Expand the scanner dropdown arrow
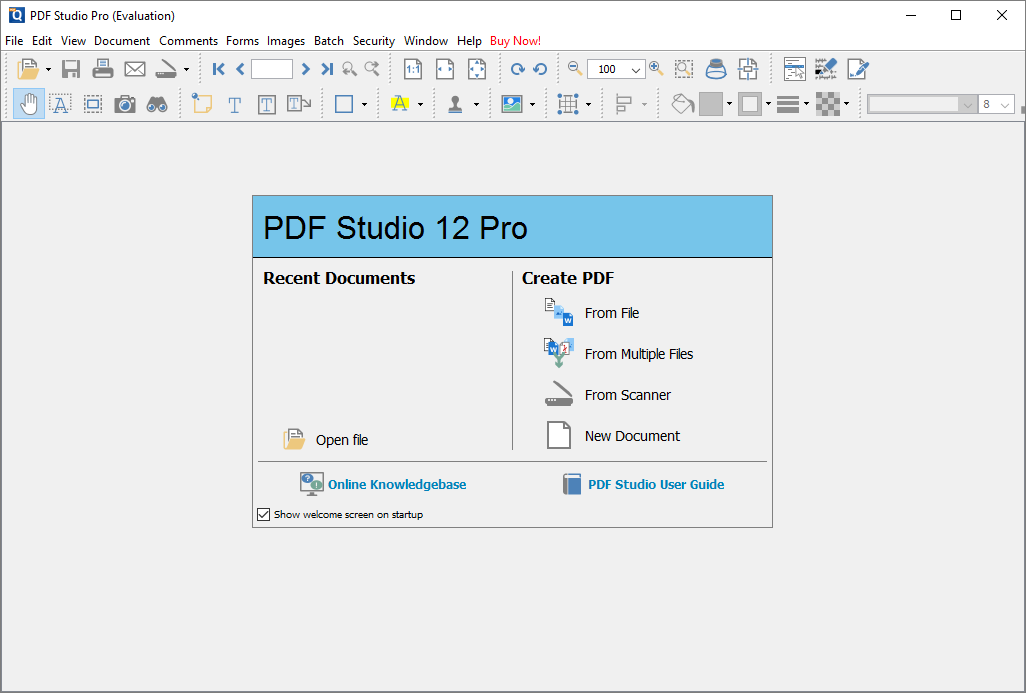 [x=186, y=69]
